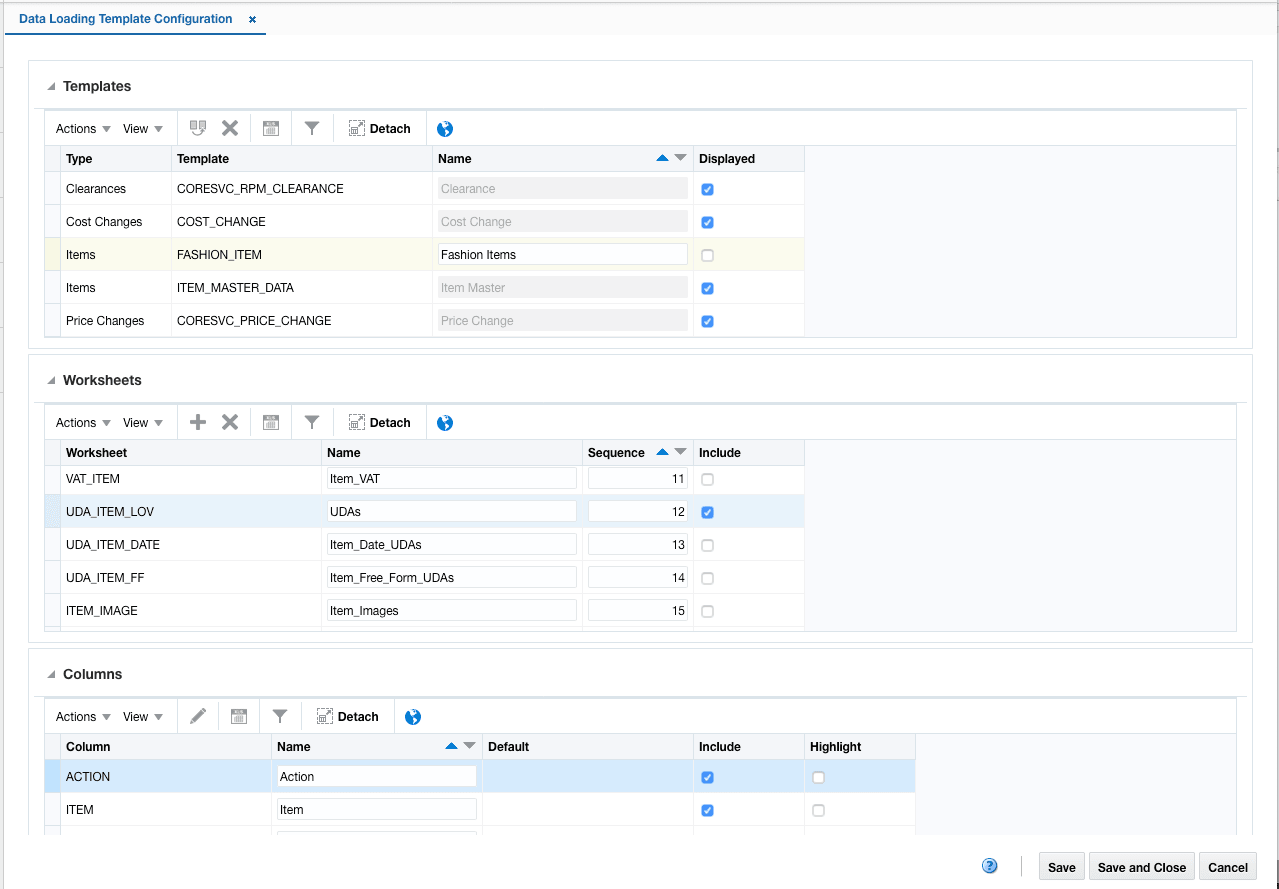Detach the Worksheets table
This screenshot has width=1279, height=889.
[x=378, y=421]
